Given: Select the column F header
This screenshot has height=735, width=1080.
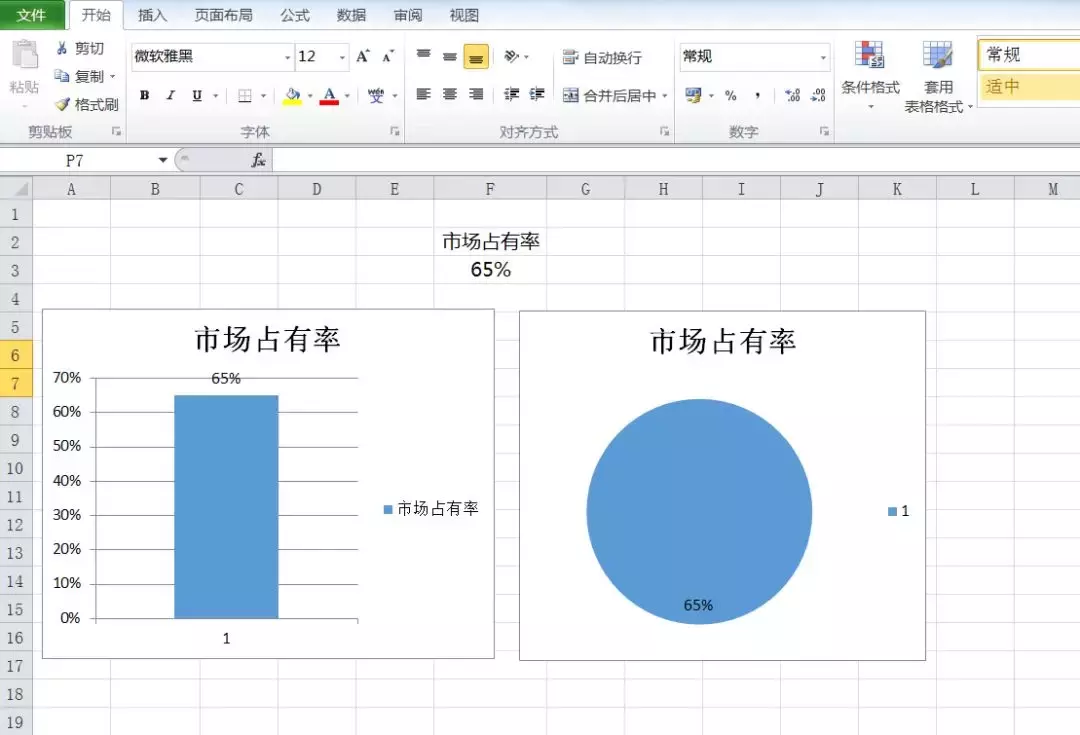Looking at the screenshot, I should [490, 189].
